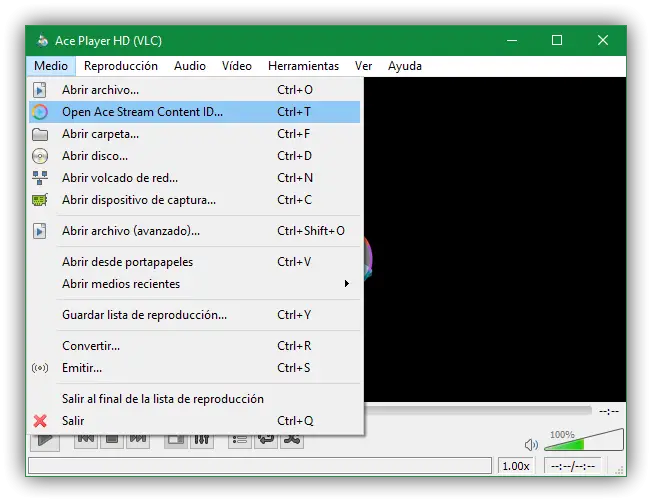
Task: Select Abrir dispositivo de captura...
Action: [x=195, y=200]
